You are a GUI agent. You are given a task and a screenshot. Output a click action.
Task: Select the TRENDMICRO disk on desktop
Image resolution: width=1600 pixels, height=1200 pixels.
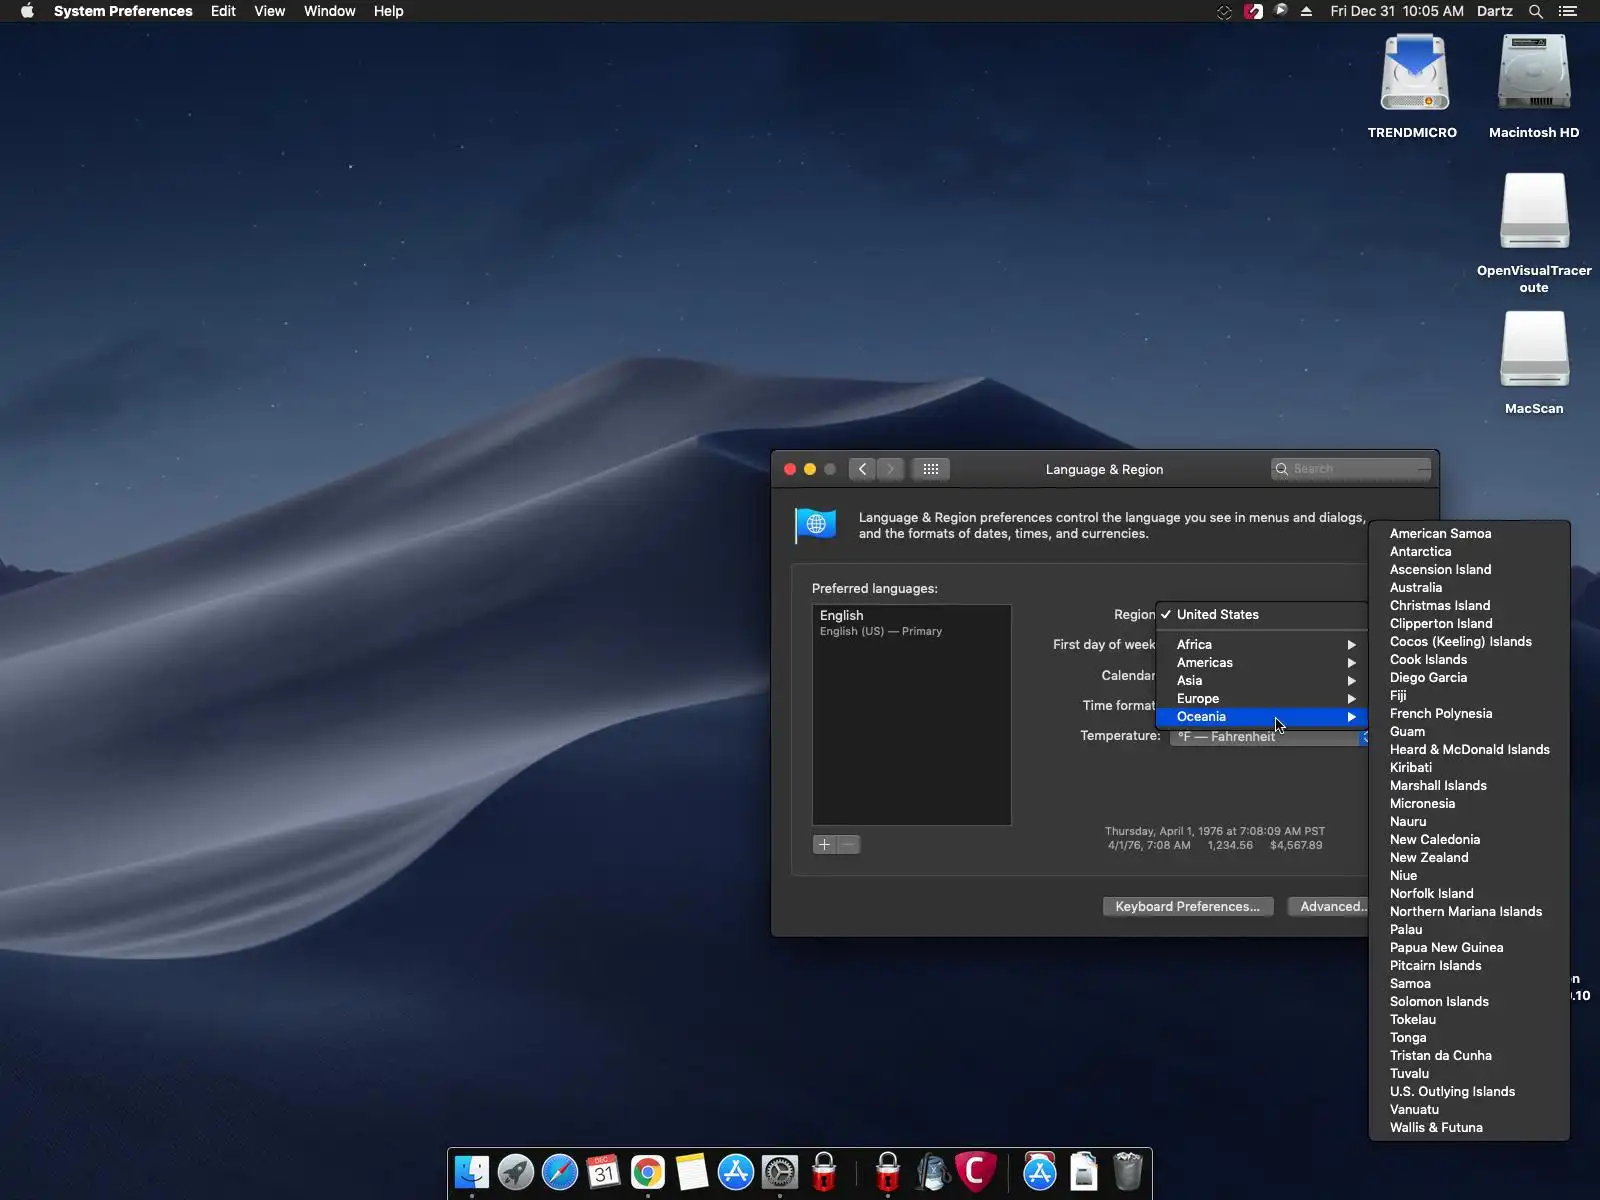[x=1413, y=86]
